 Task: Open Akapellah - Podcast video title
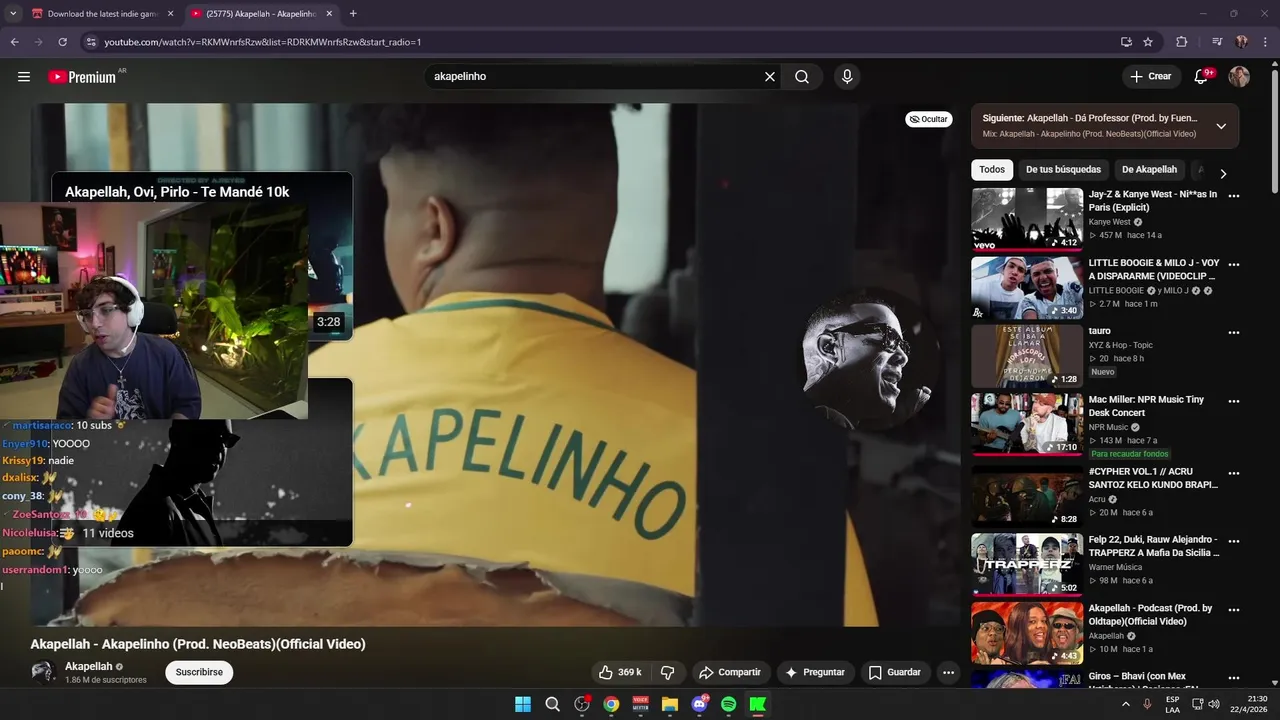(x=1151, y=615)
